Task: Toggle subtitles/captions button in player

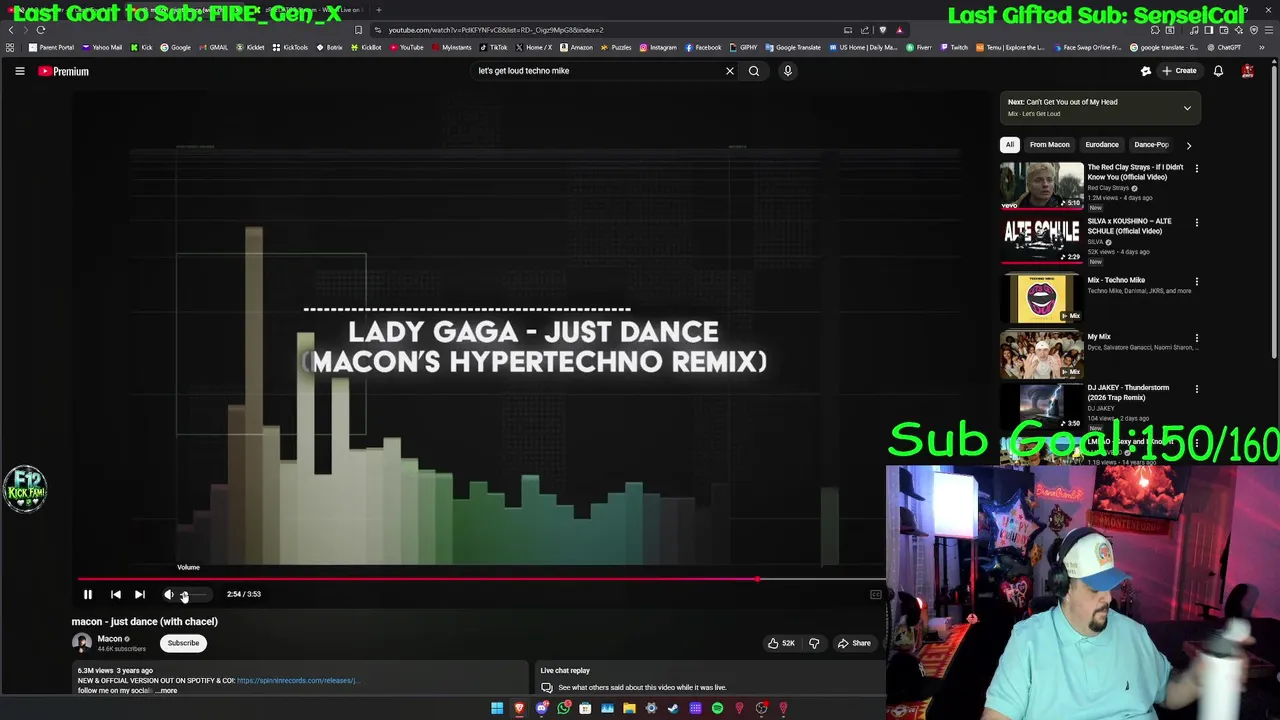Action: [875, 595]
